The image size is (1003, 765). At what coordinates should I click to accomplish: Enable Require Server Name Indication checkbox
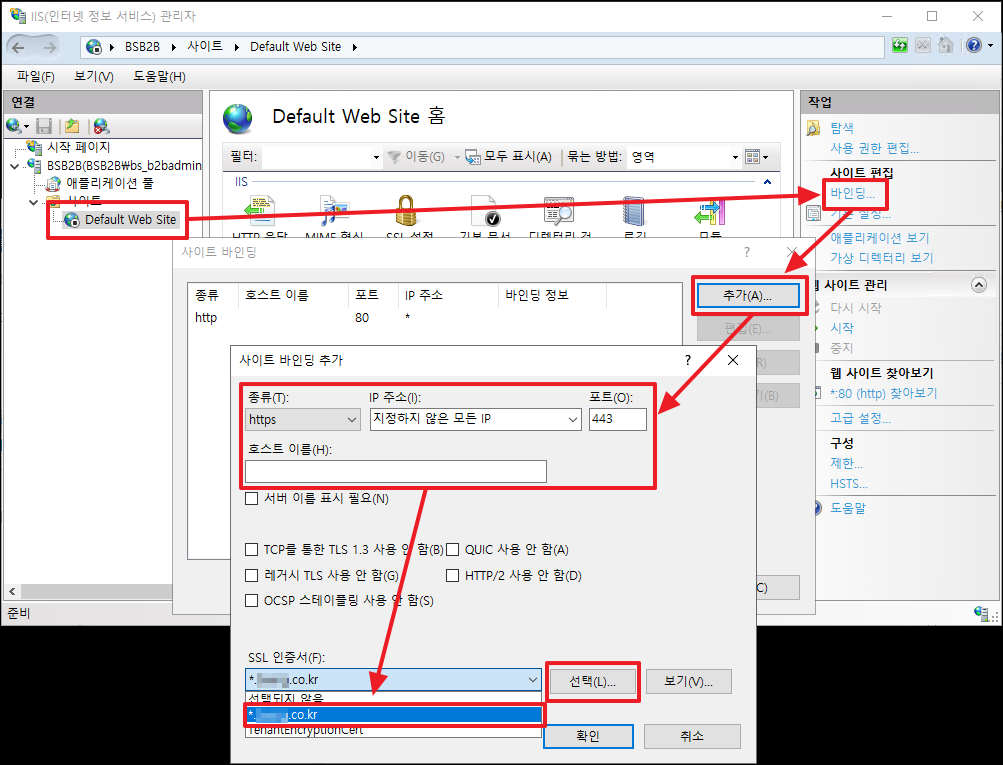point(251,498)
